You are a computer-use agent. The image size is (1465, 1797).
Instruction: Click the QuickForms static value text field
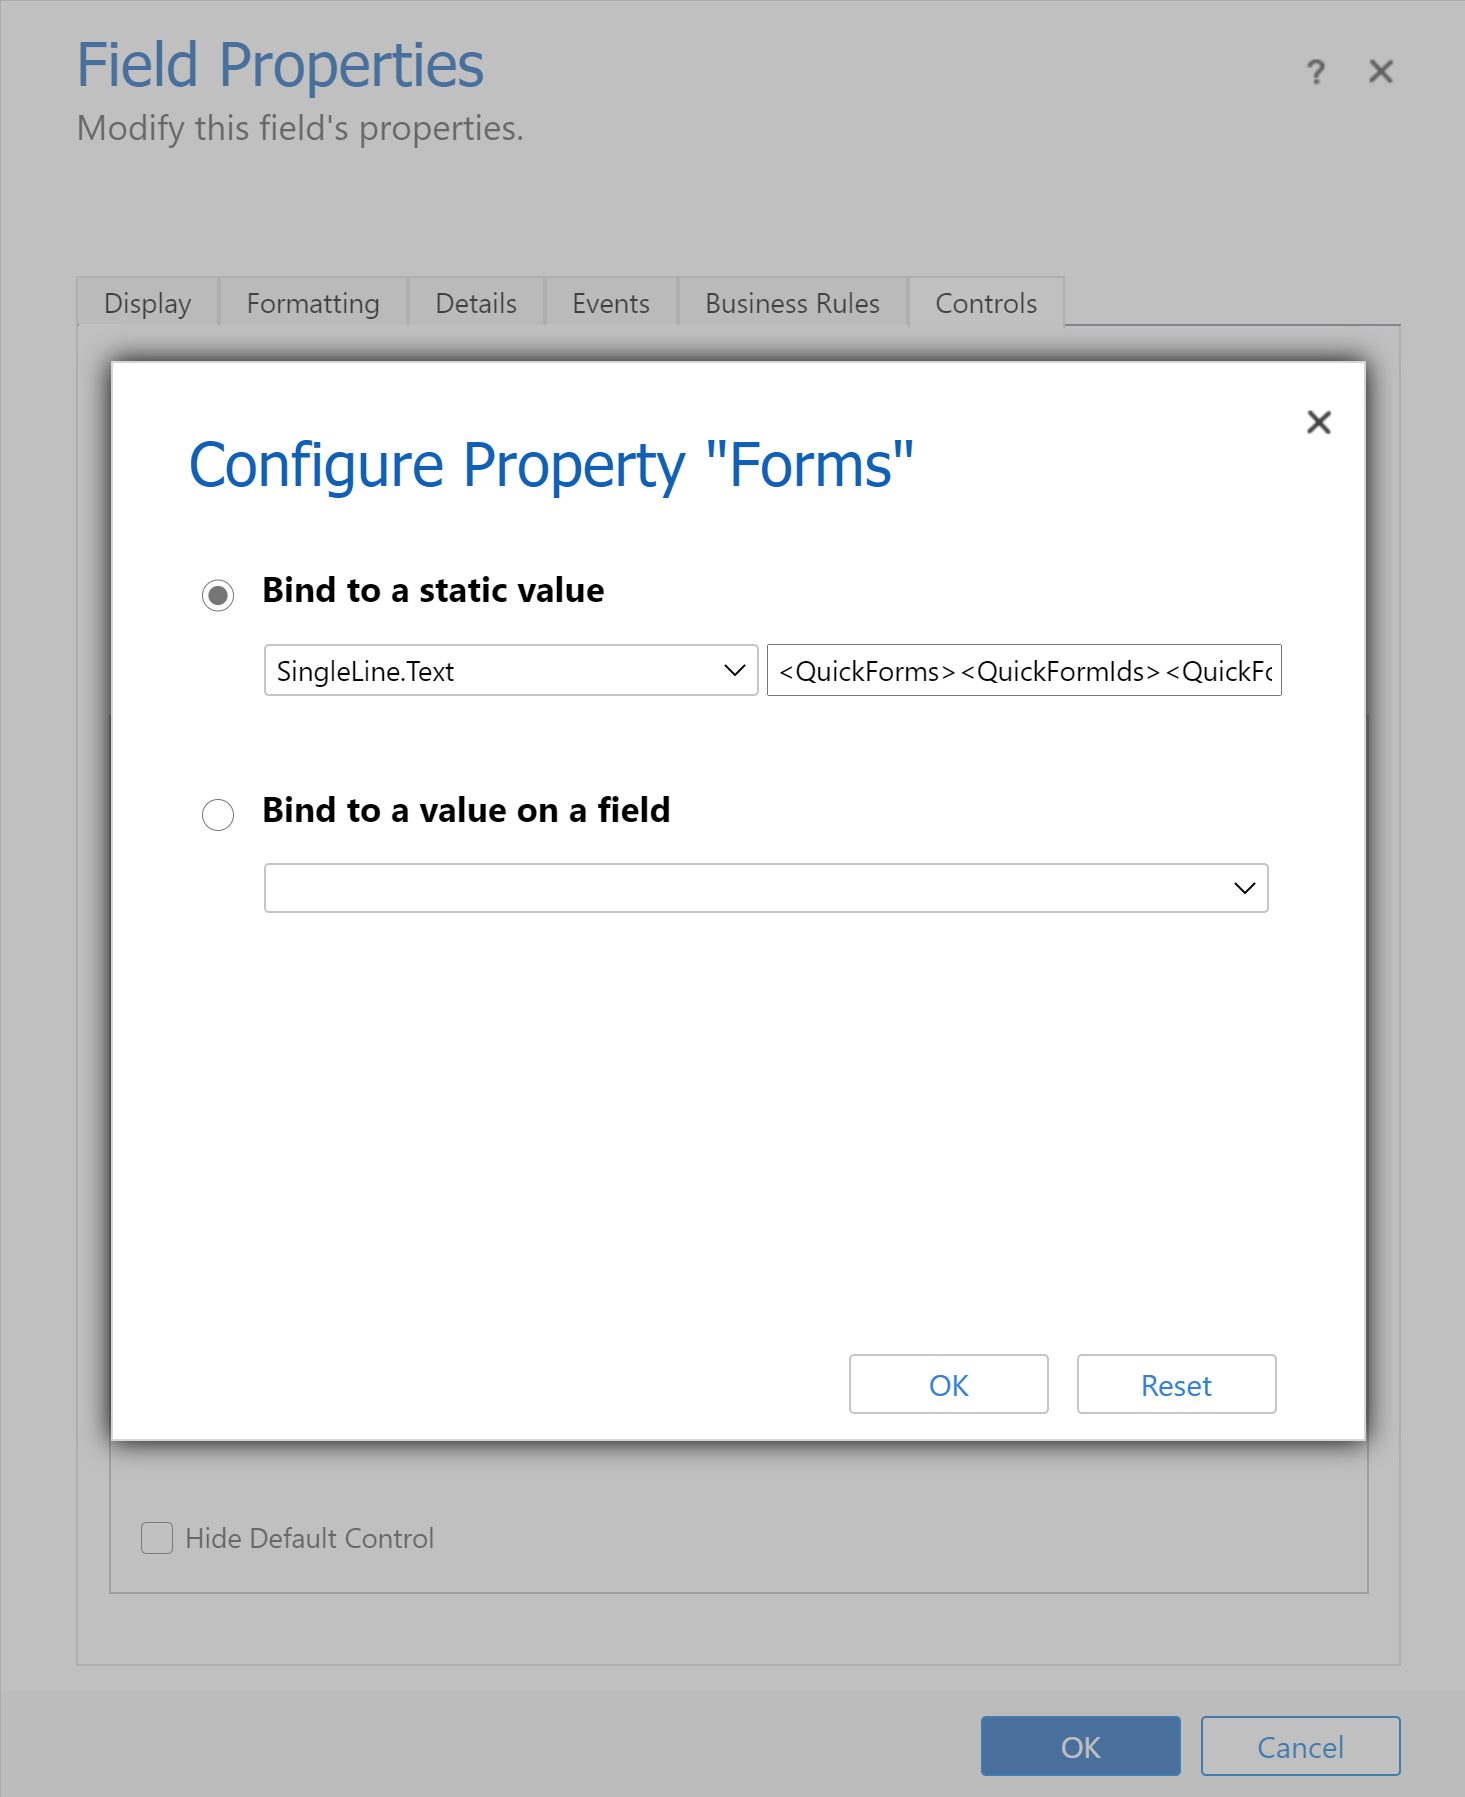click(x=1024, y=670)
